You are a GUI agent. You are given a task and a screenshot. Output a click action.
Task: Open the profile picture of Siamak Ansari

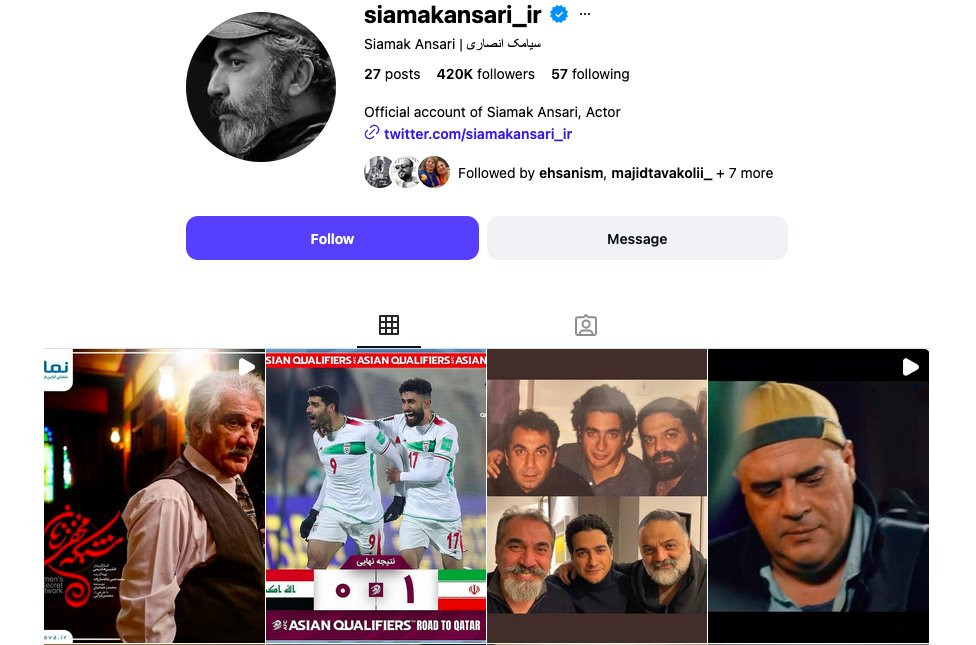click(261, 87)
